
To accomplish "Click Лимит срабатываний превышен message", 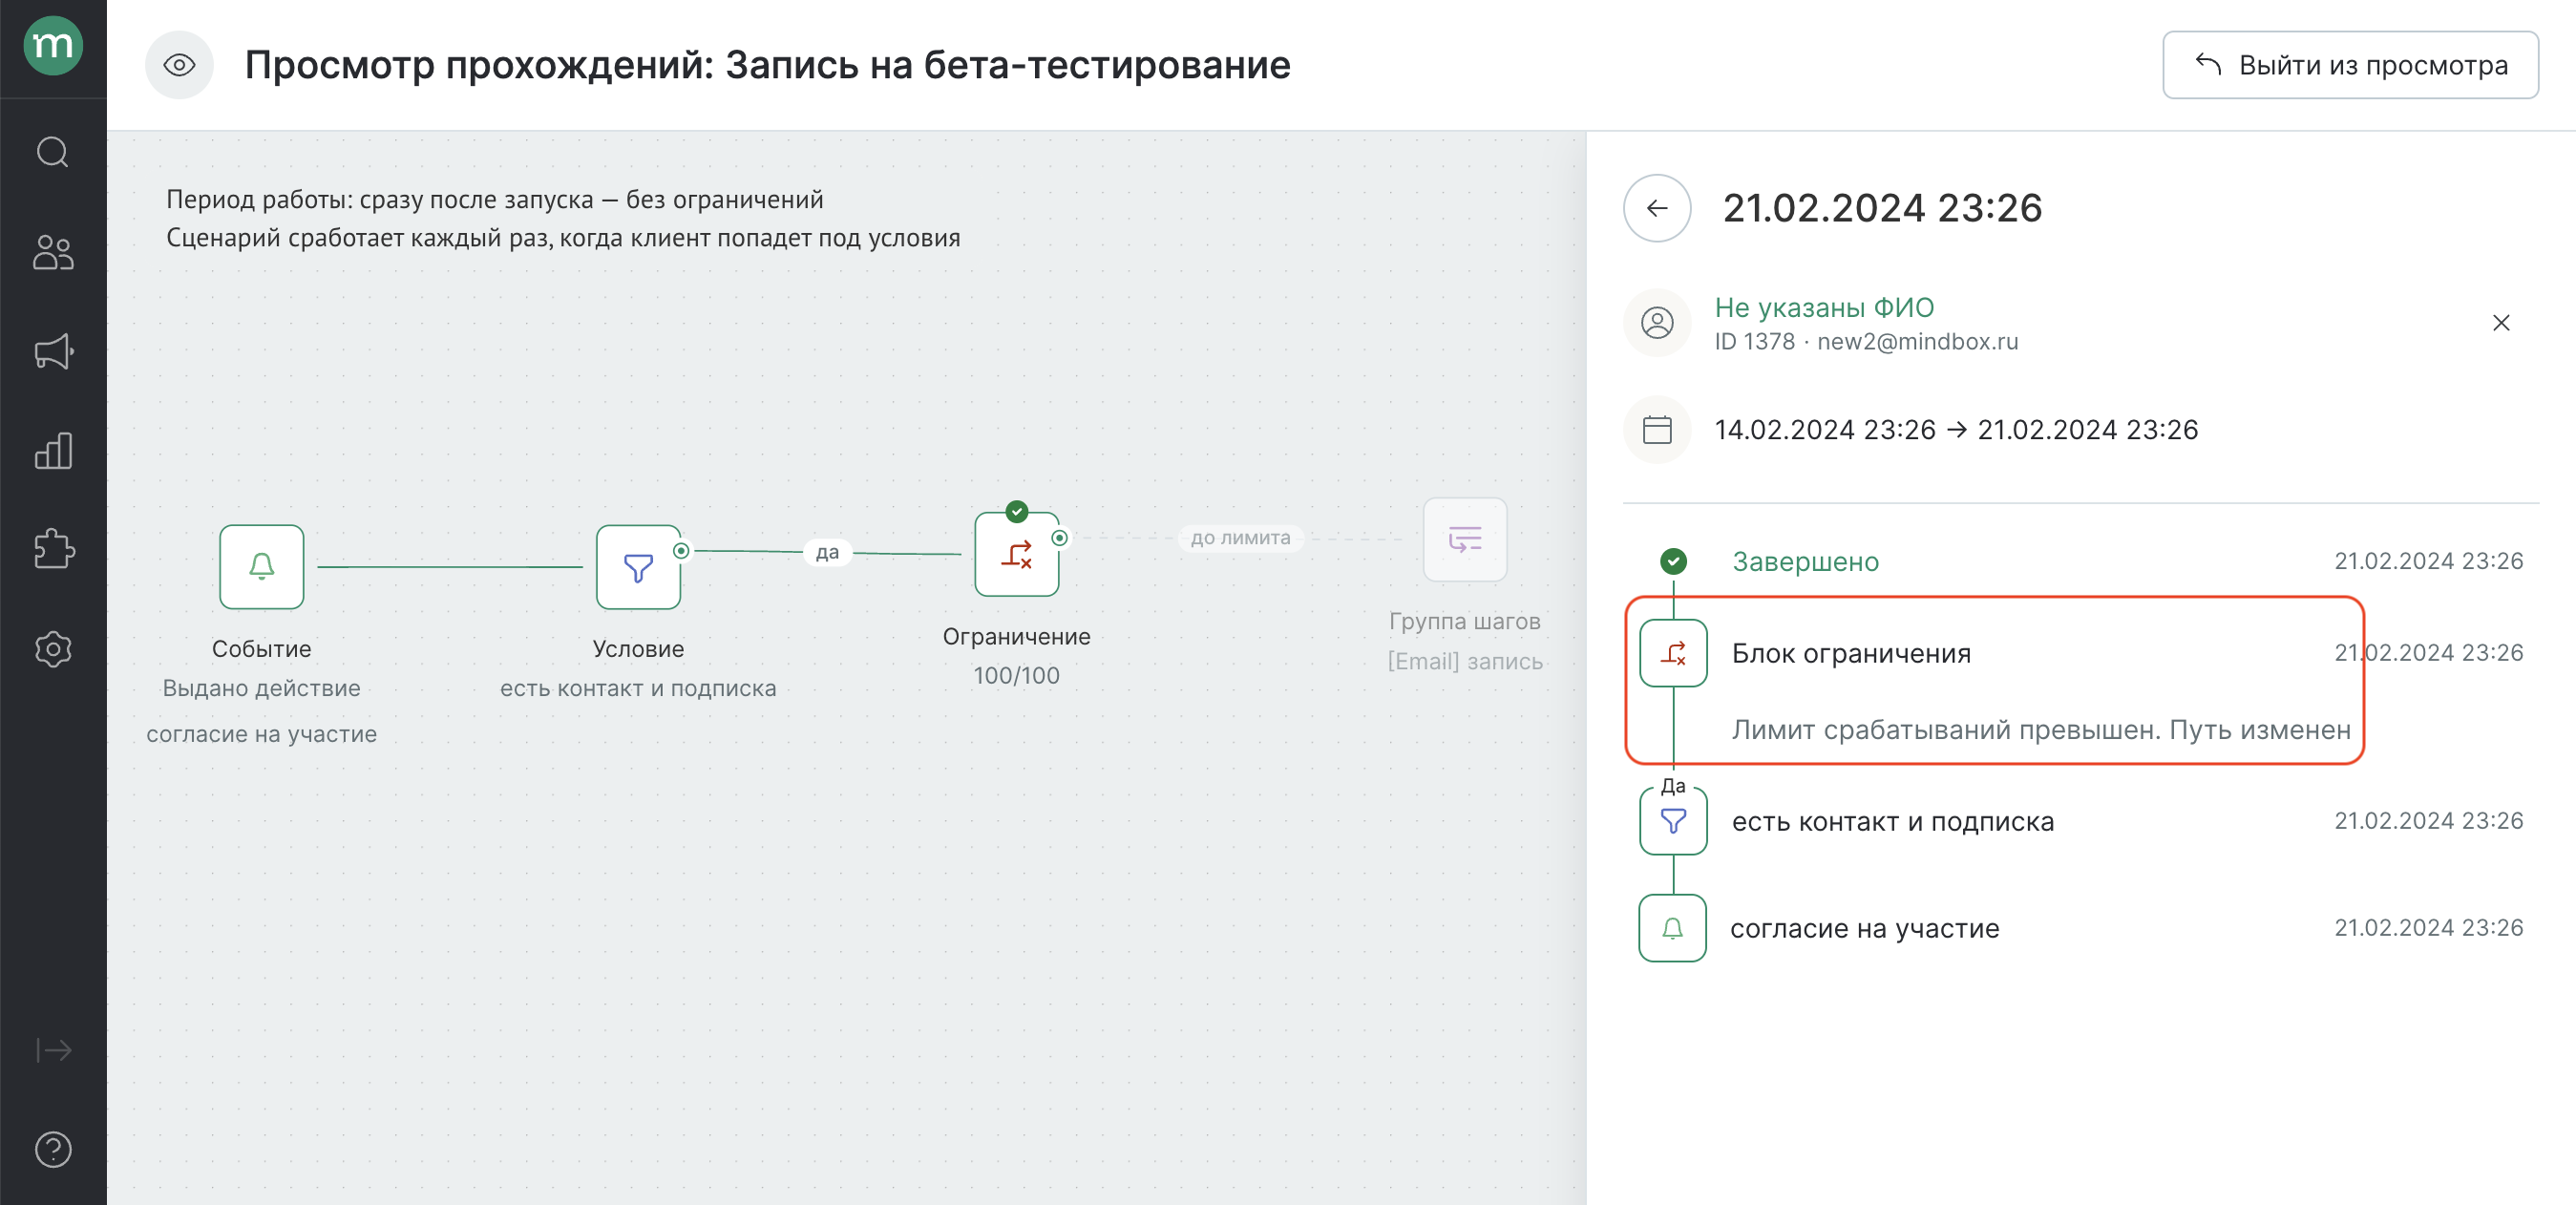I will click(x=2040, y=730).
